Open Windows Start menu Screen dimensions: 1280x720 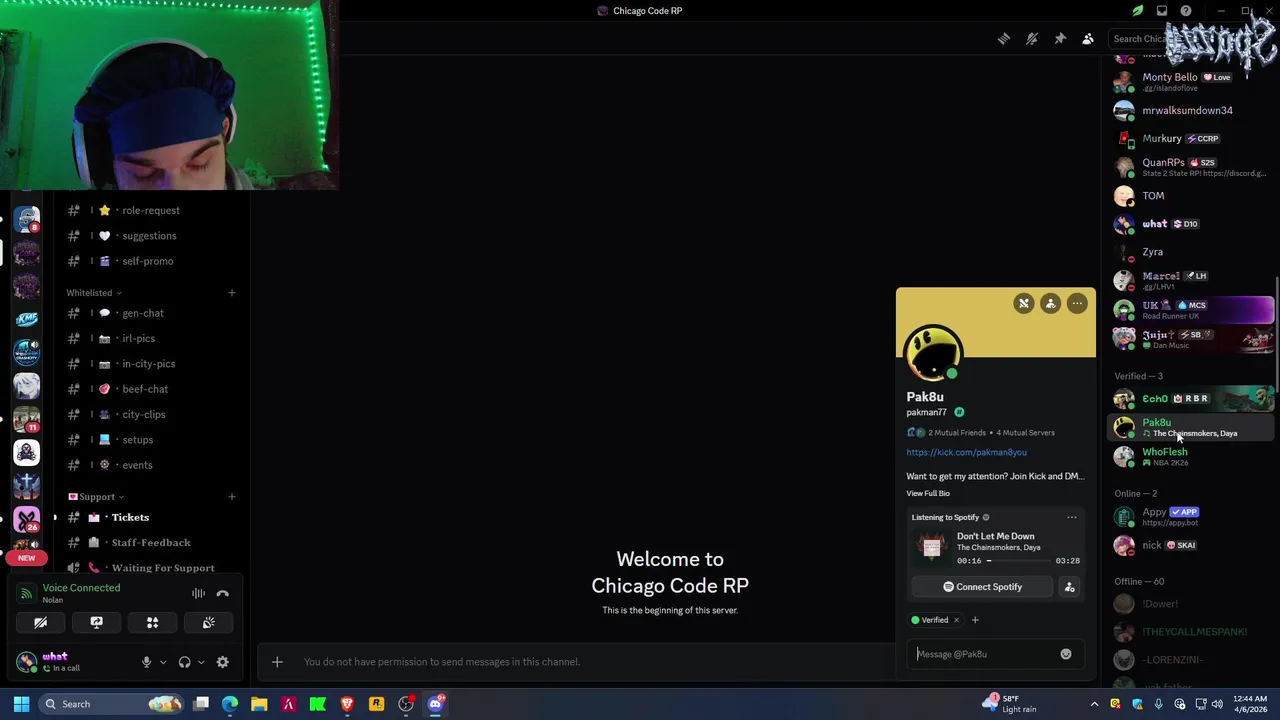coord(21,704)
